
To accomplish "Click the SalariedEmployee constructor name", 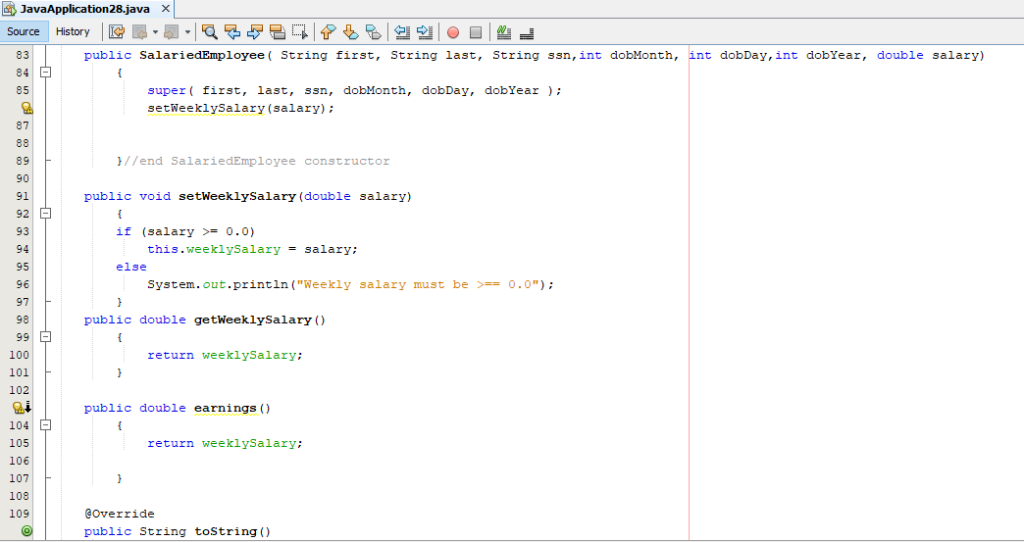I will (x=202, y=56).
